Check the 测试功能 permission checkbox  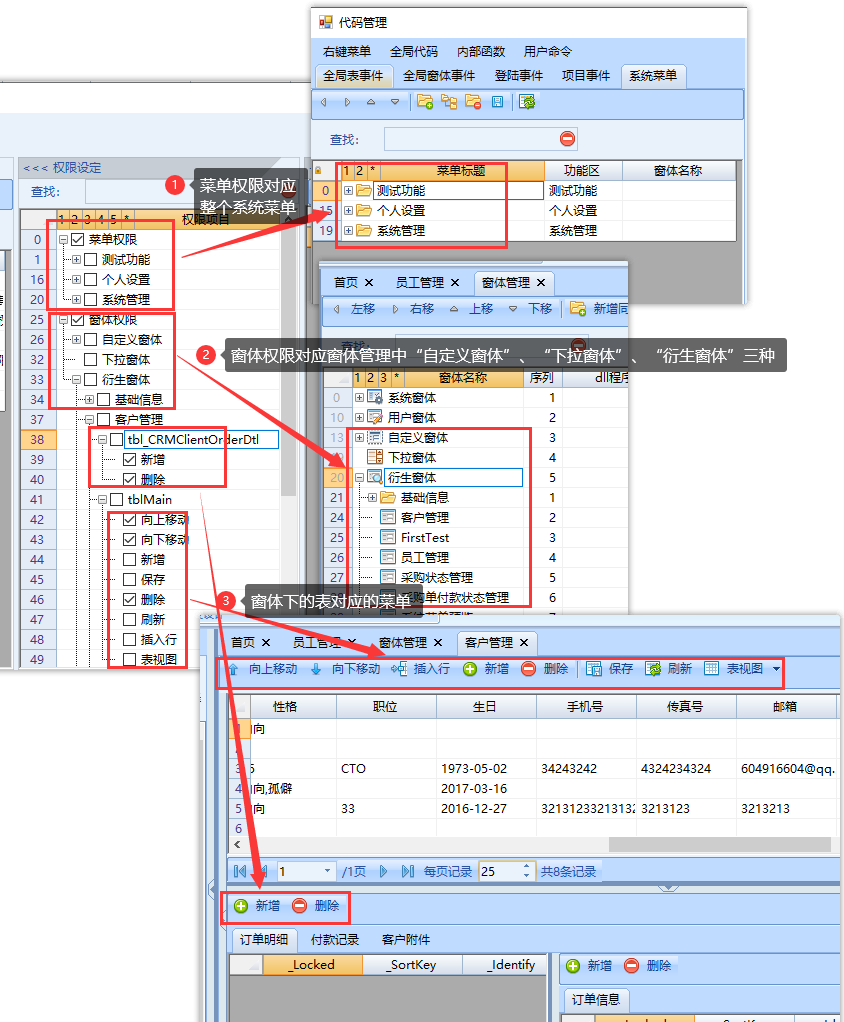click(91, 259)
